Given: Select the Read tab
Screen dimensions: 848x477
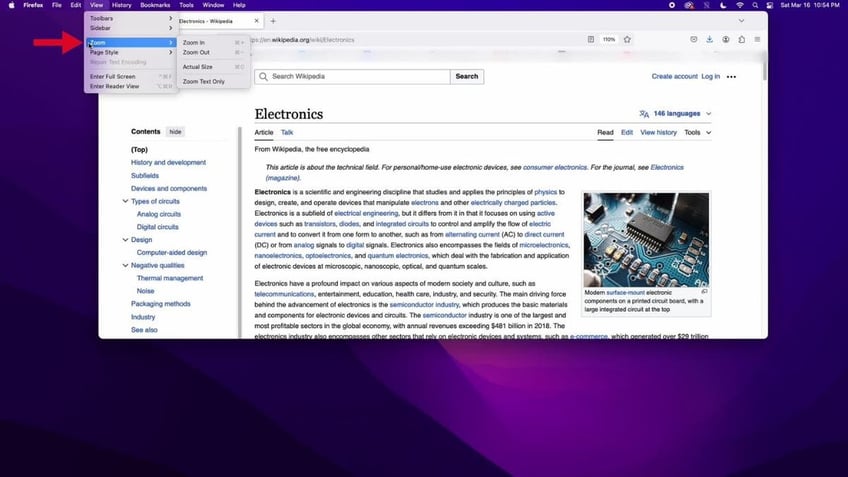Looking at the screenshot, I should coord(605,132).
